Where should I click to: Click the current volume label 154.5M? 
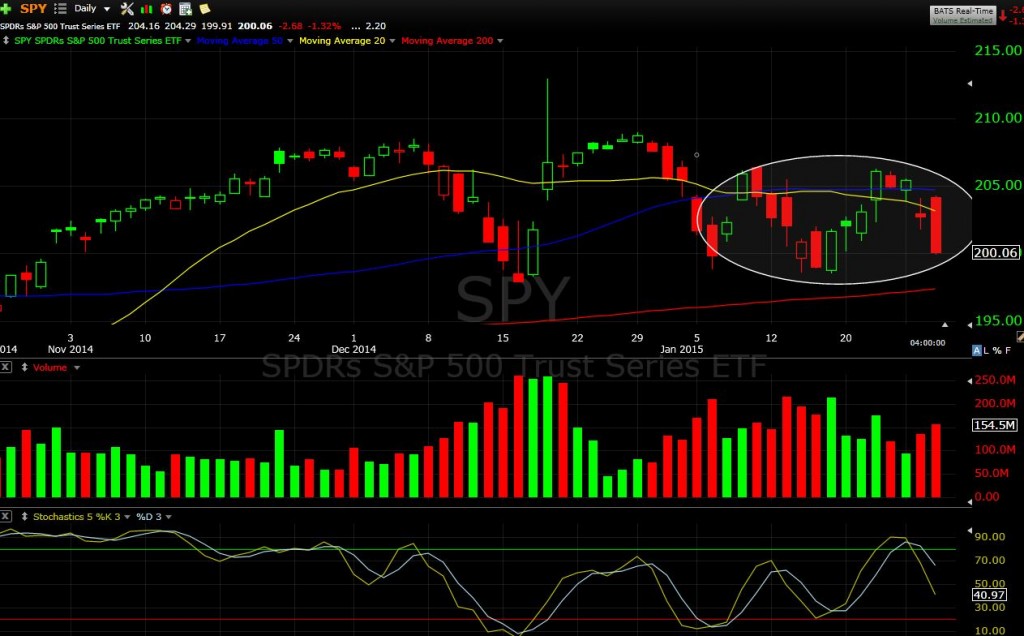pos(995,425)
